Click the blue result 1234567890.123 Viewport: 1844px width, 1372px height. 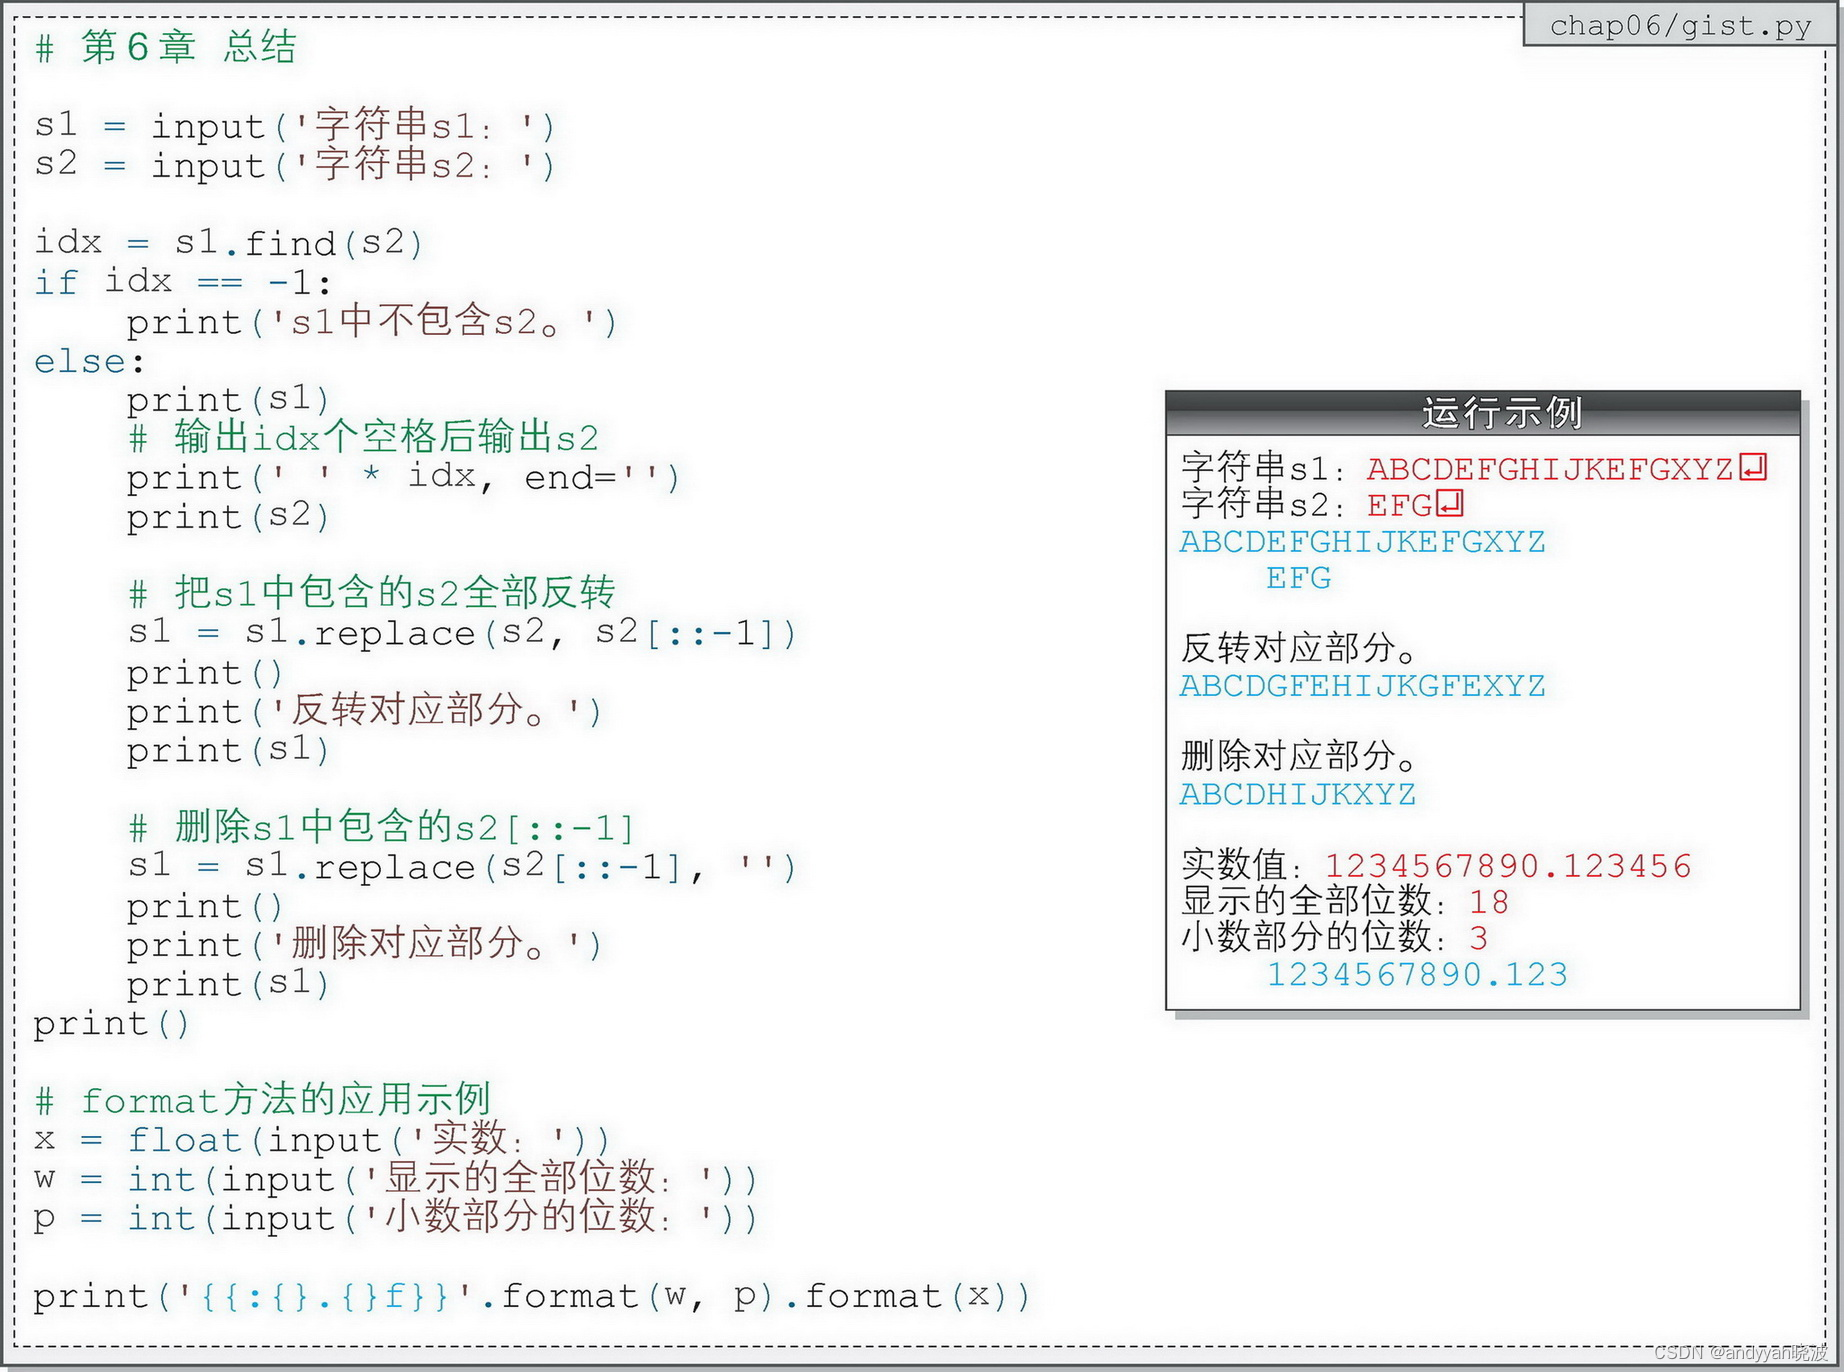tap(1417, 974)
